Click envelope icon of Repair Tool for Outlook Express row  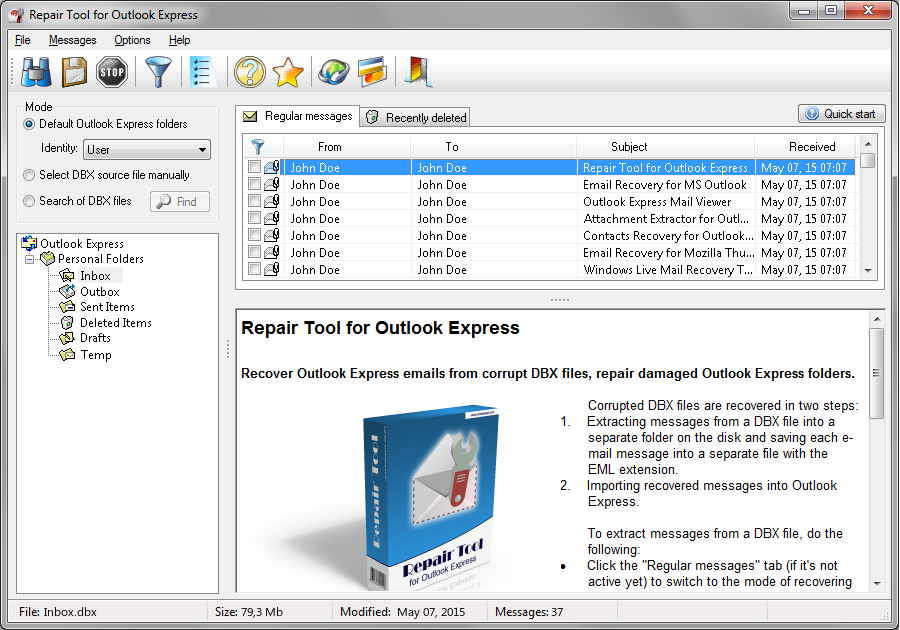click(271, 168)
